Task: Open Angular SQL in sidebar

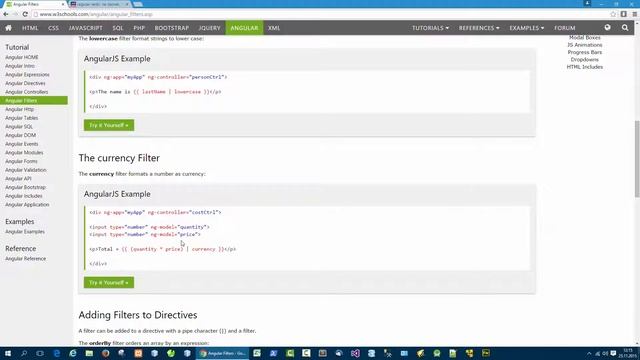Action: (x=19, y=127)
